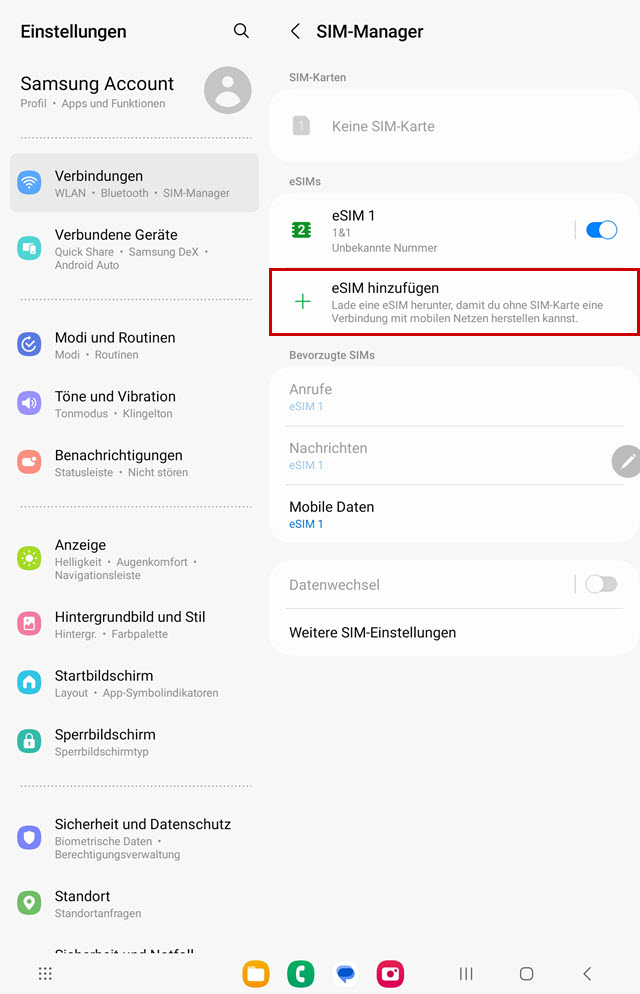Enable the Datenwechsel toggle
The height and width of the screenshot is (994, 640).
pyautogui.click(x=601, y=584)
